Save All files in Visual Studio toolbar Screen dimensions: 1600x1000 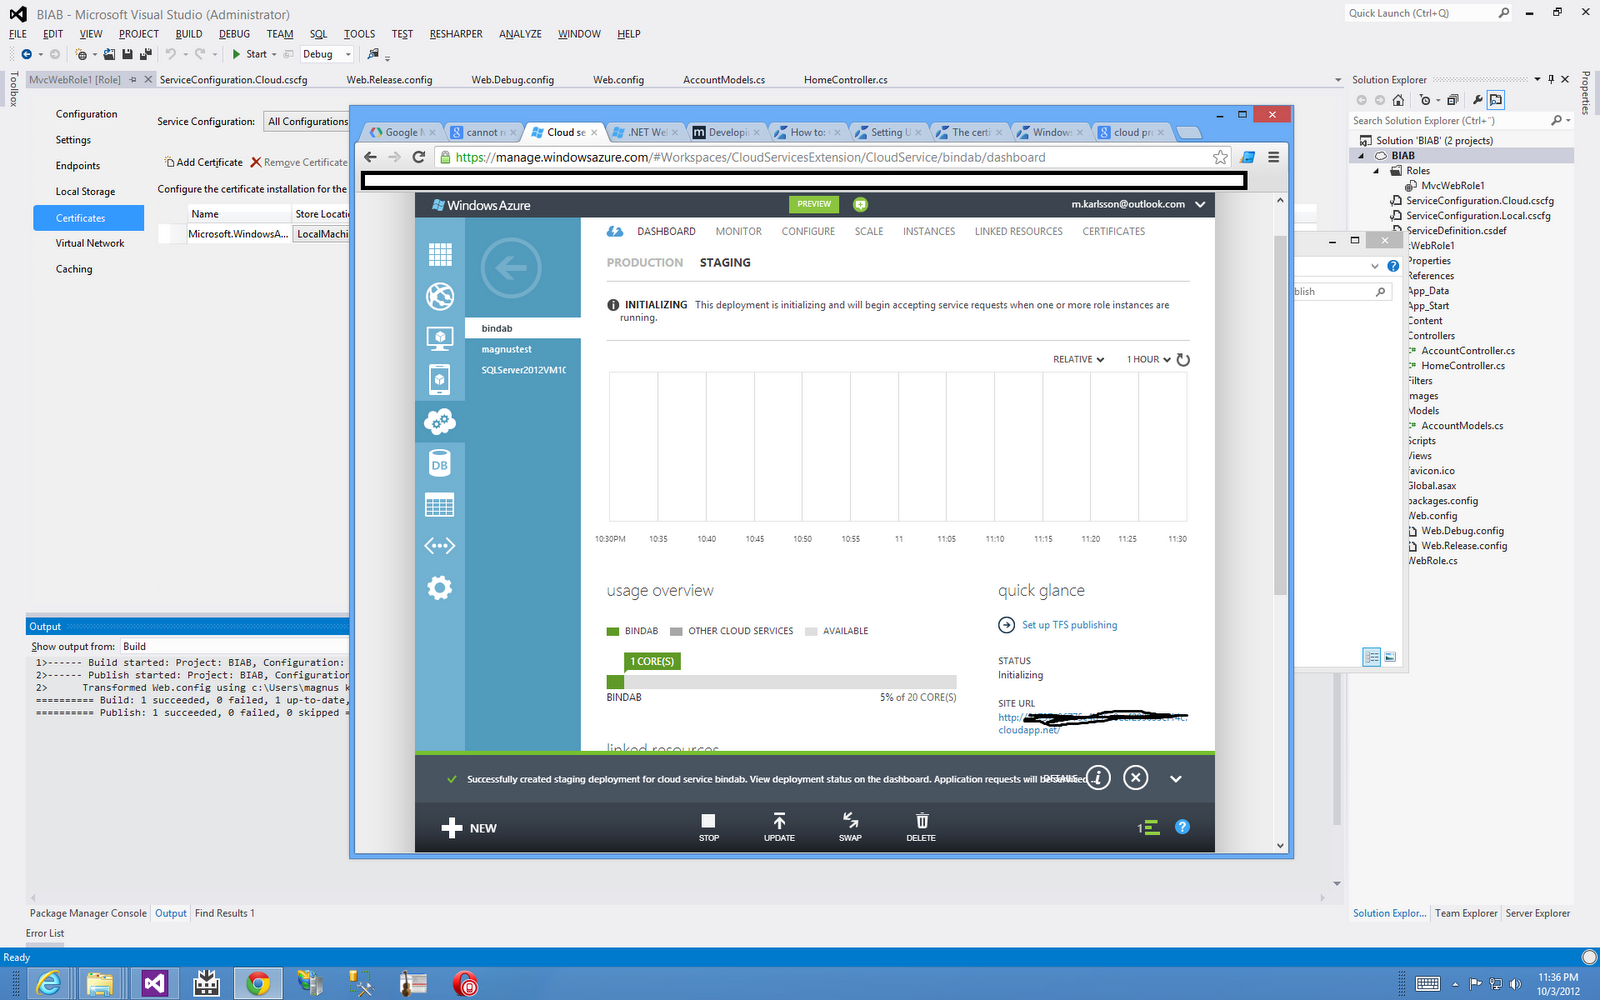point(145,54)
